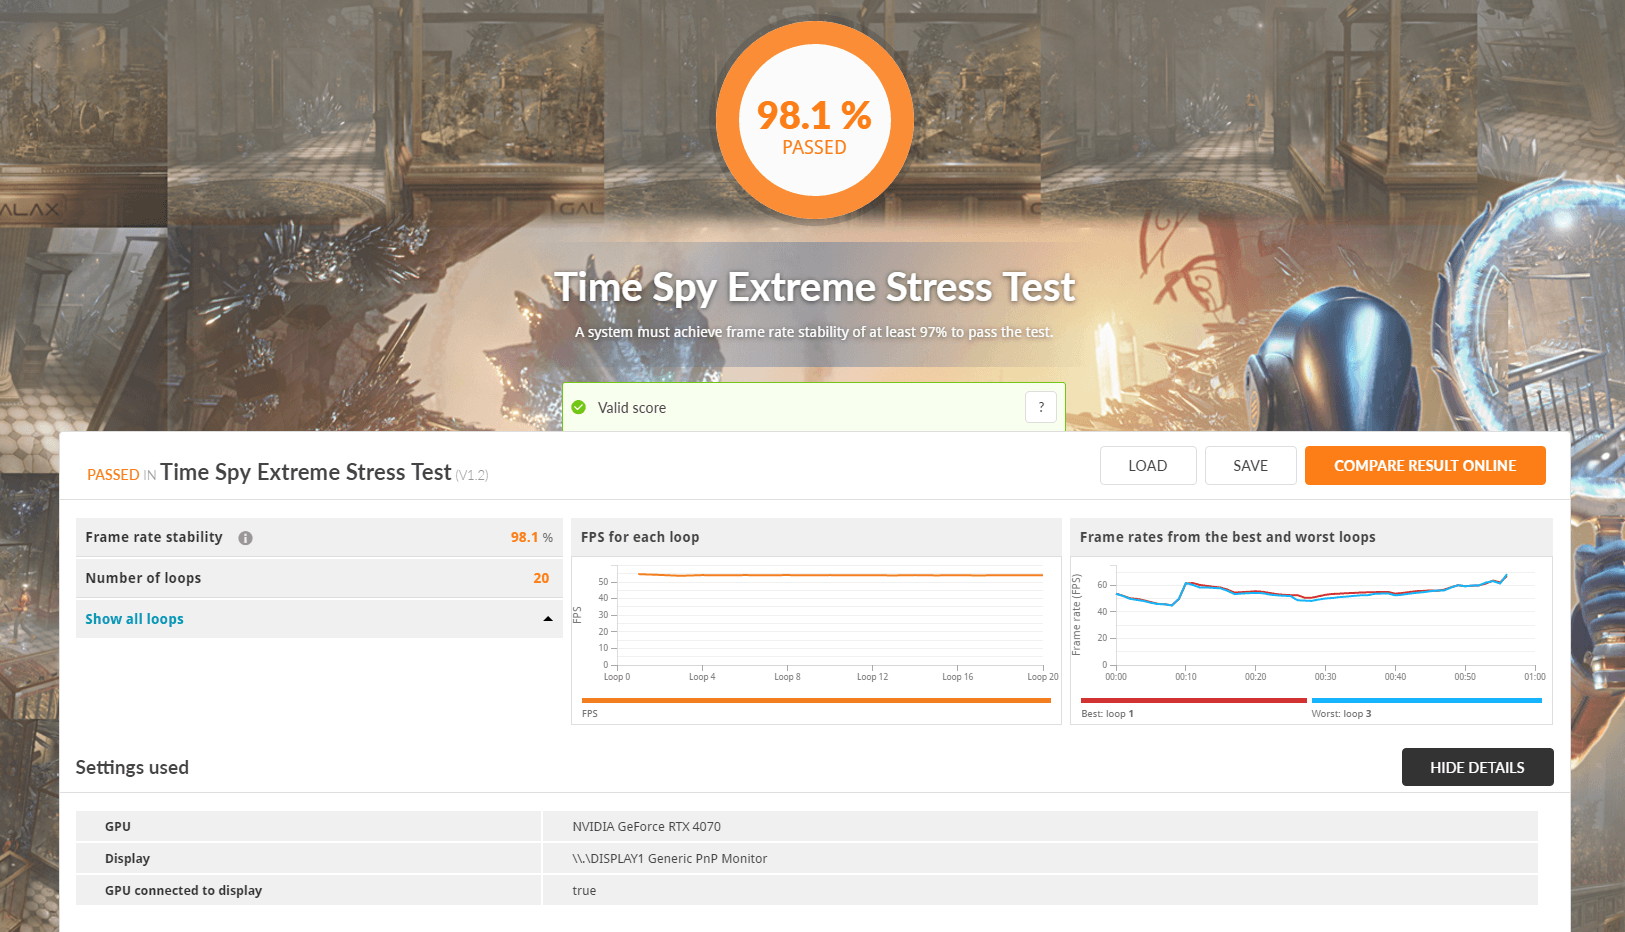Screen dimensions: 1625x932
Task: Load a saved result with LOAD
Action: click(x=1148, y=466)
